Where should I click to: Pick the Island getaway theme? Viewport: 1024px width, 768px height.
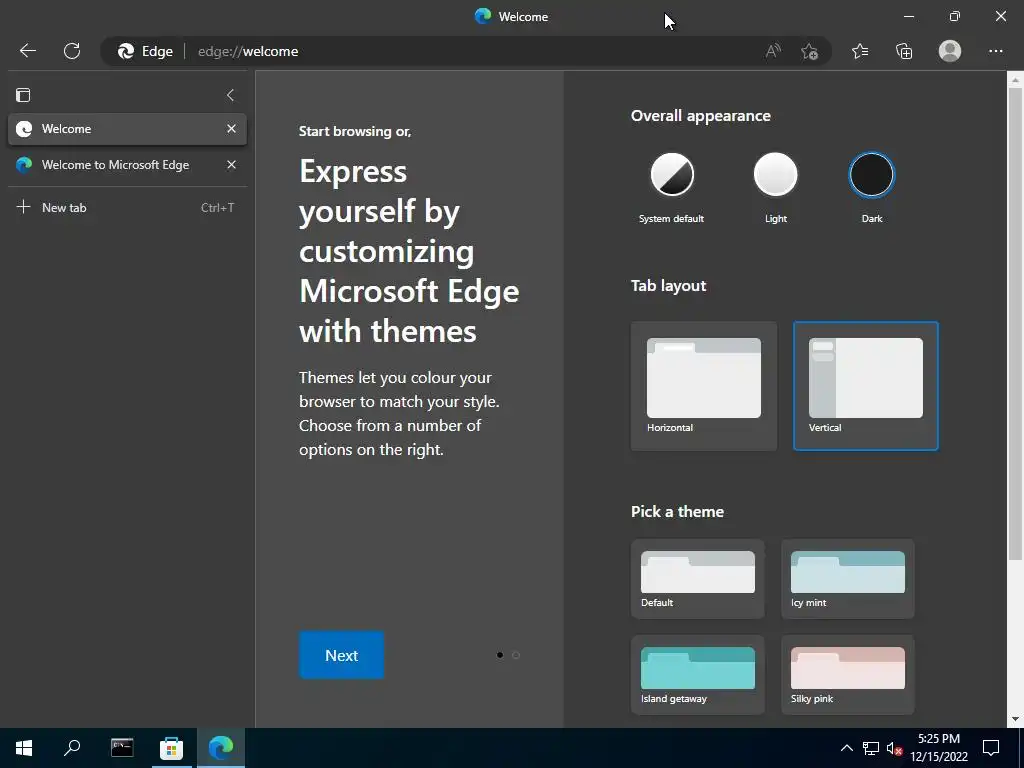click(697, 675)
